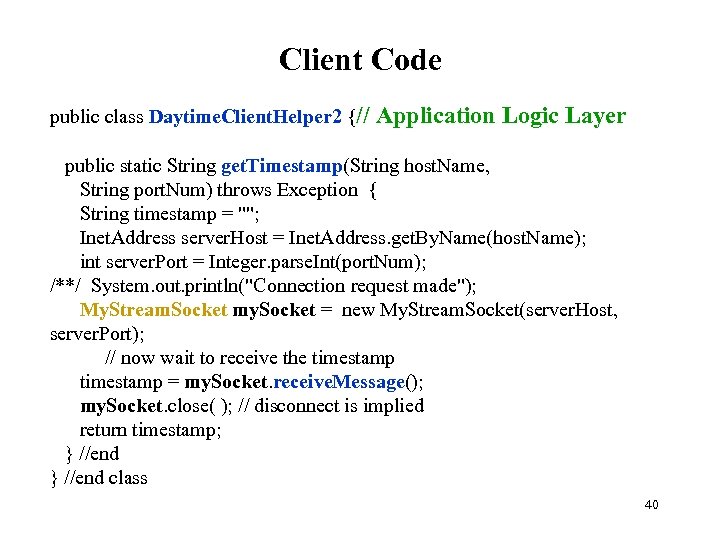Click the 'serverPort);' continuation line
The height and width of the screenshot is (540, 720).
pyautogui.click(x=97, y=334)
